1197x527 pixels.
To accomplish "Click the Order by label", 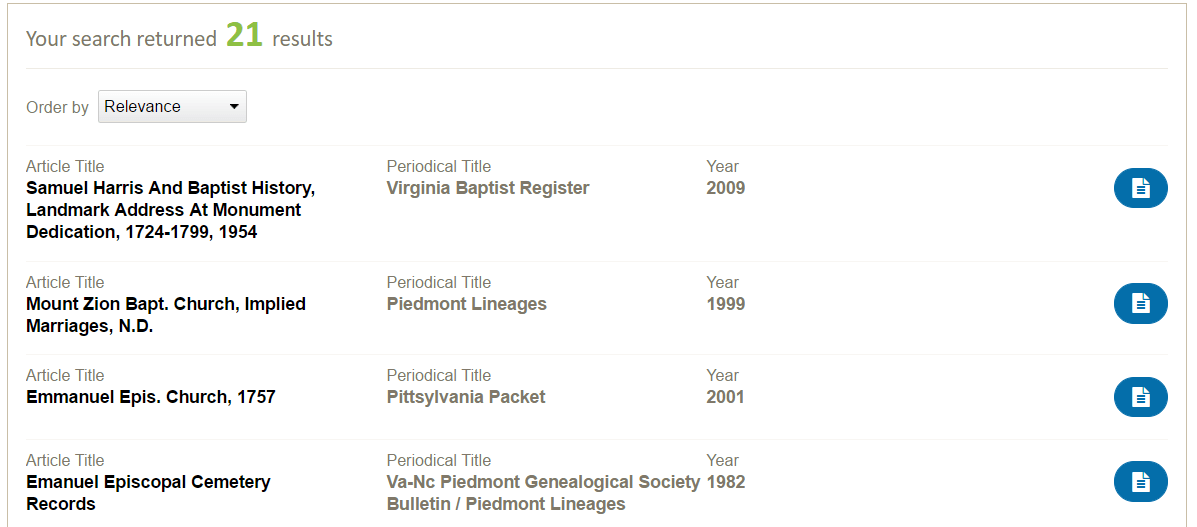I will pyautogui.click(x=57, y=108).
